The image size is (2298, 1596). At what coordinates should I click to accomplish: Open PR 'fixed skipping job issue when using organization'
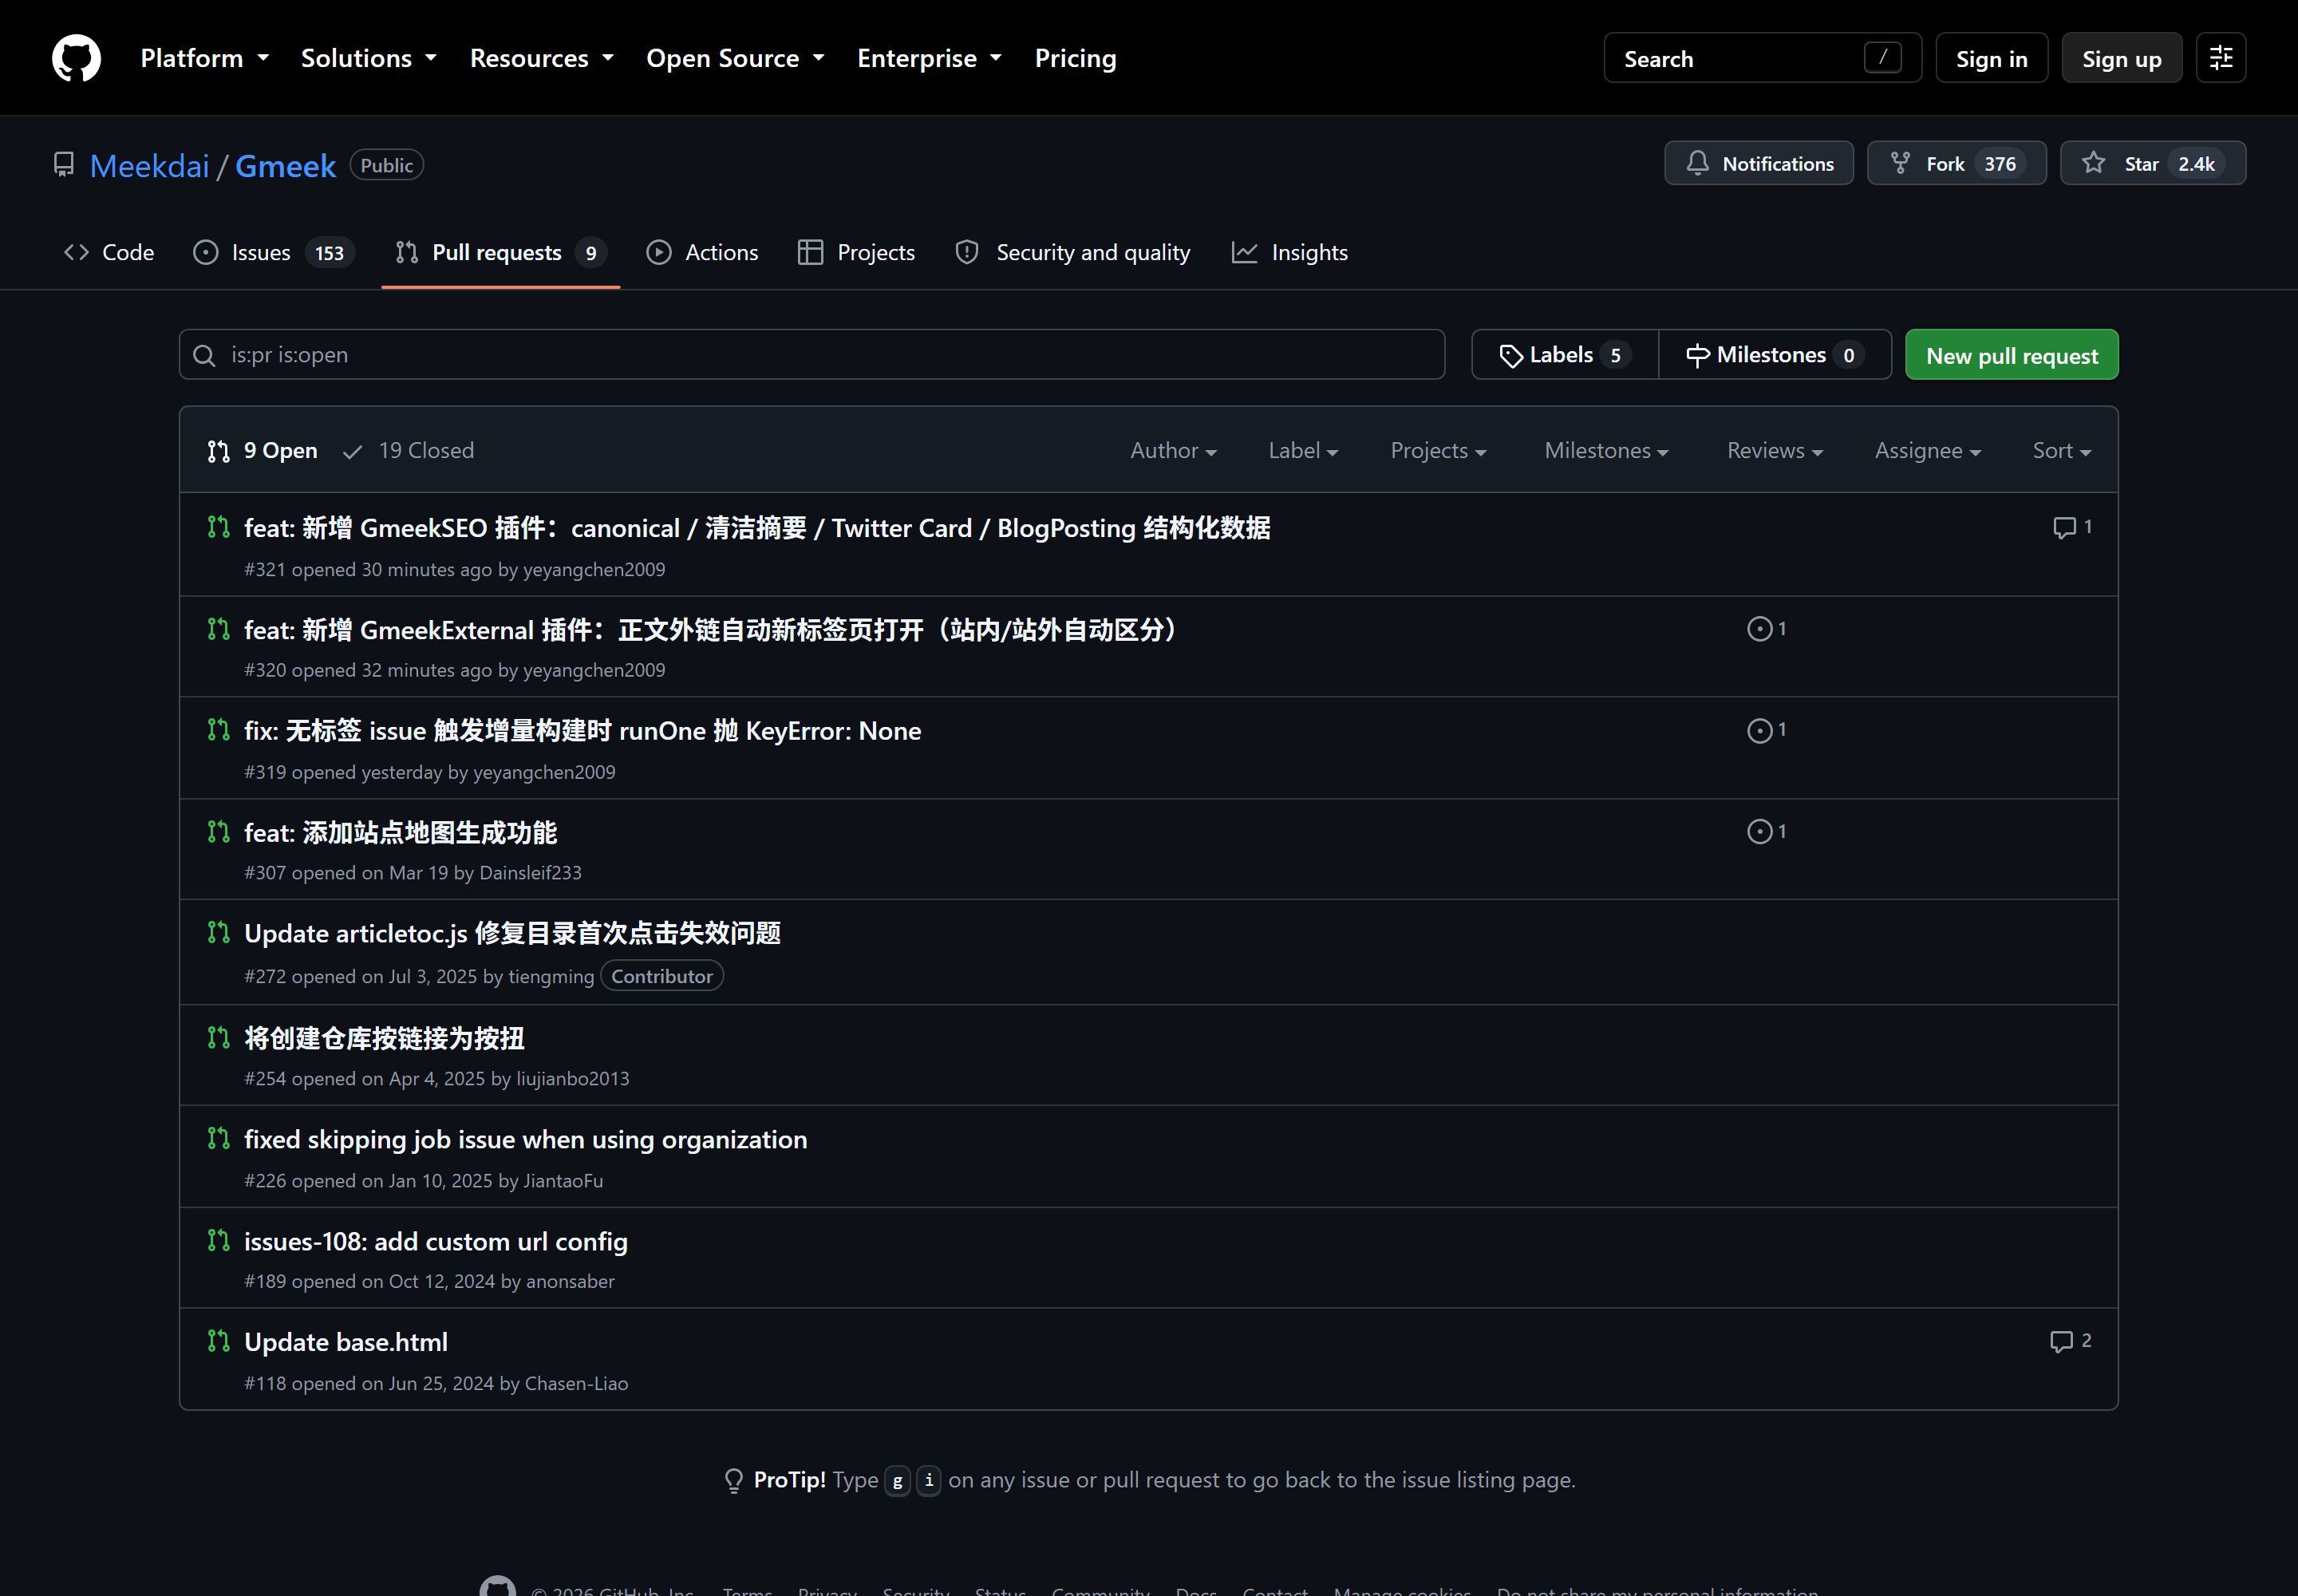point(526,1139)
